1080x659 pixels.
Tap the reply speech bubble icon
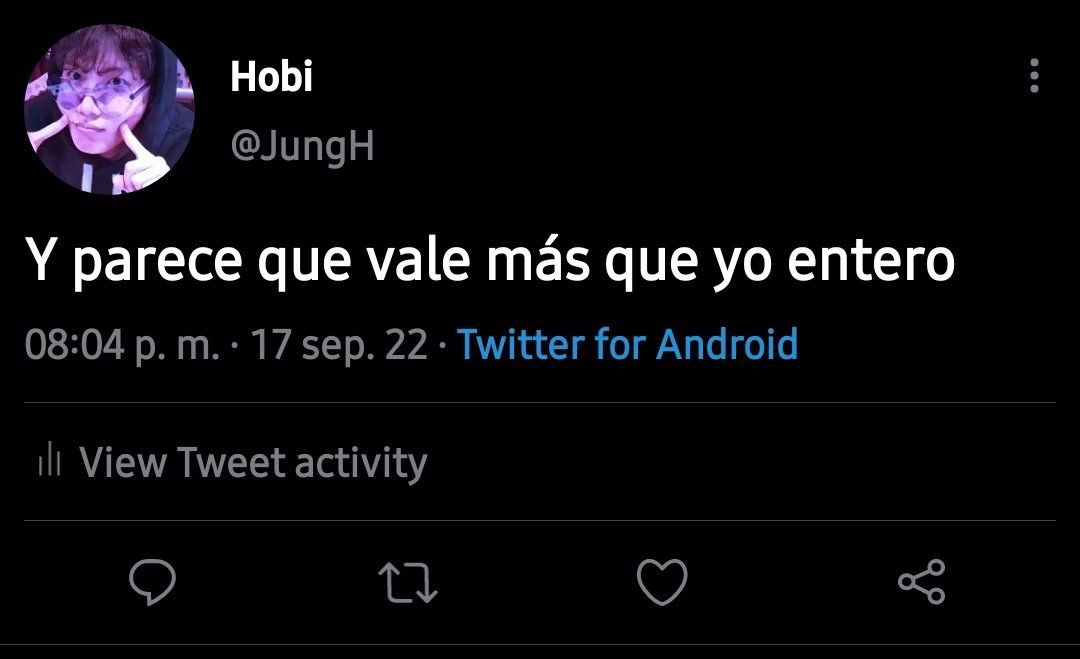click(152, 582)
